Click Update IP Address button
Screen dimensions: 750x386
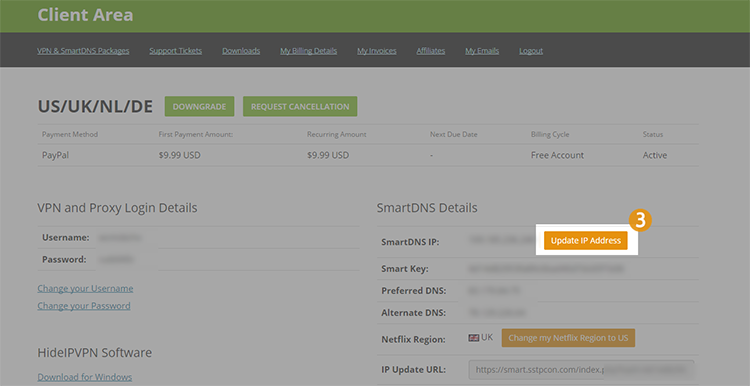click(x=585, y=241)
